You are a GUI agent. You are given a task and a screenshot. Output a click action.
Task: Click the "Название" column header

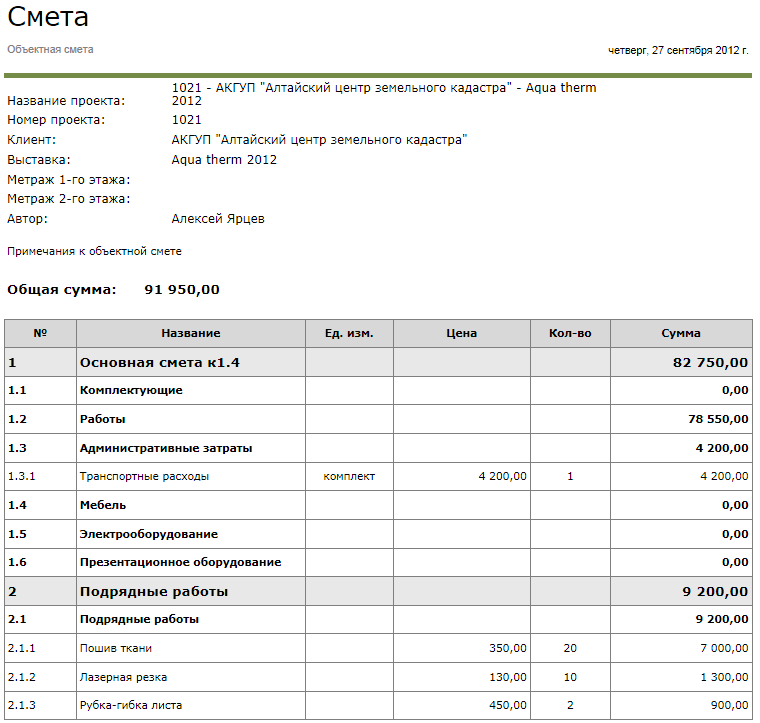190,333
